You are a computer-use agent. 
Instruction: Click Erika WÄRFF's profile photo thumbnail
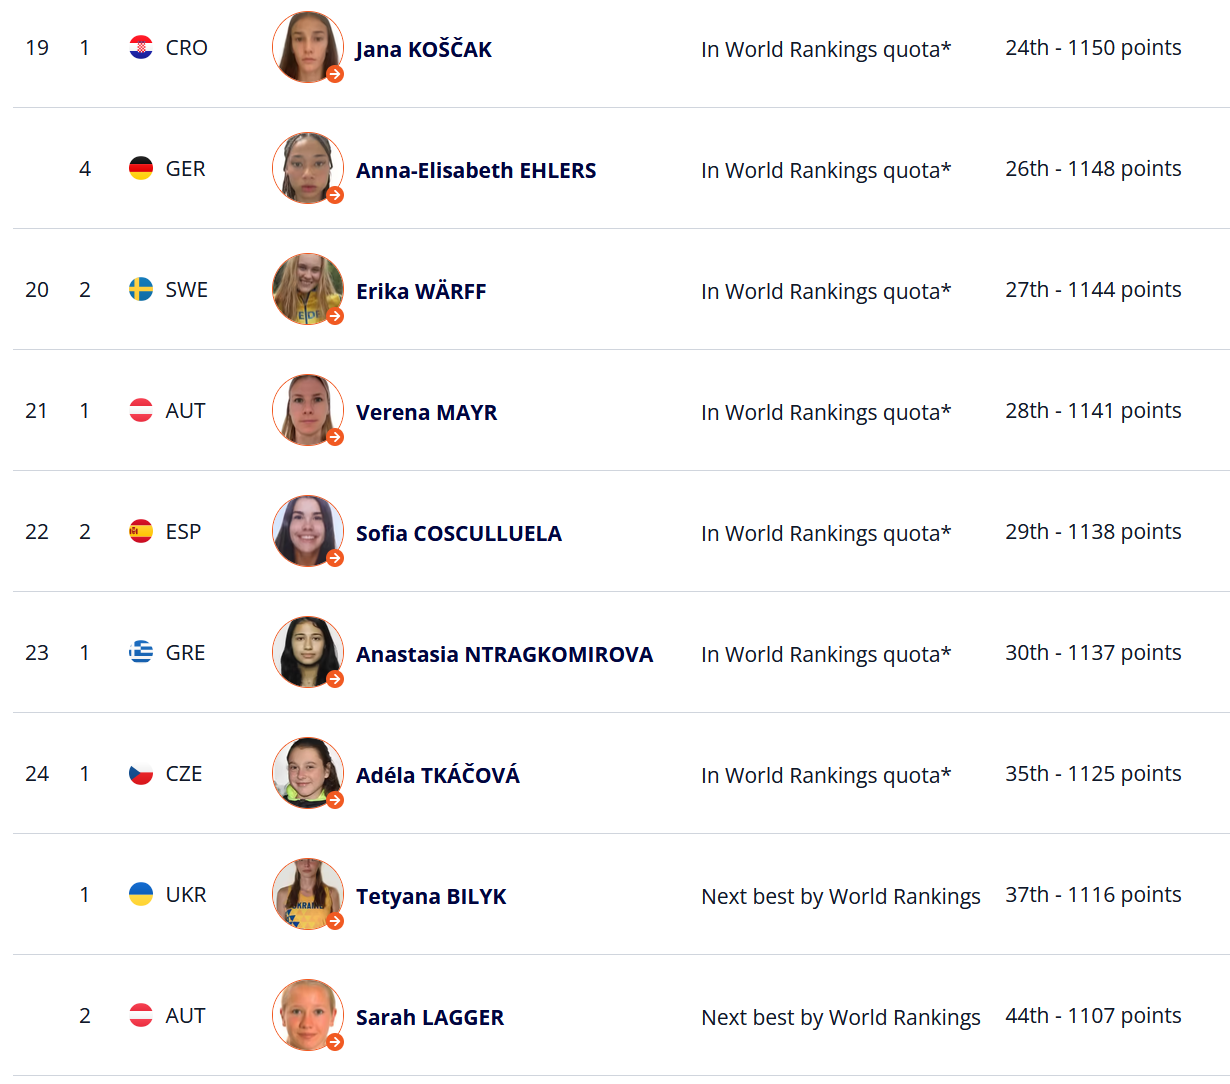(308, 289)
